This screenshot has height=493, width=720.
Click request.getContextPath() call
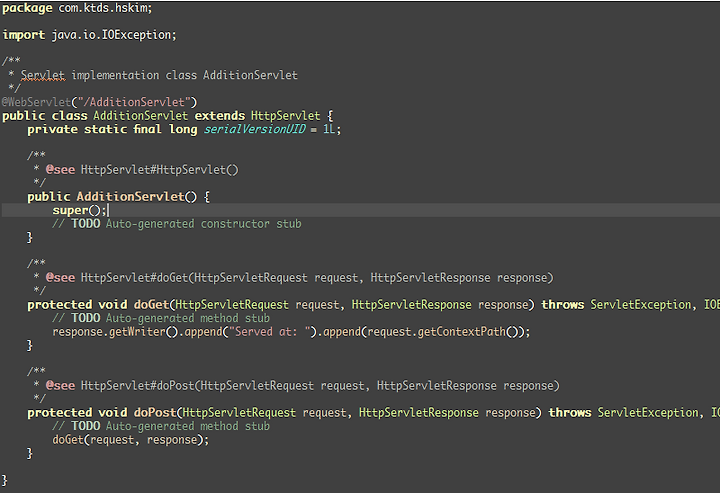coord(443,332)
